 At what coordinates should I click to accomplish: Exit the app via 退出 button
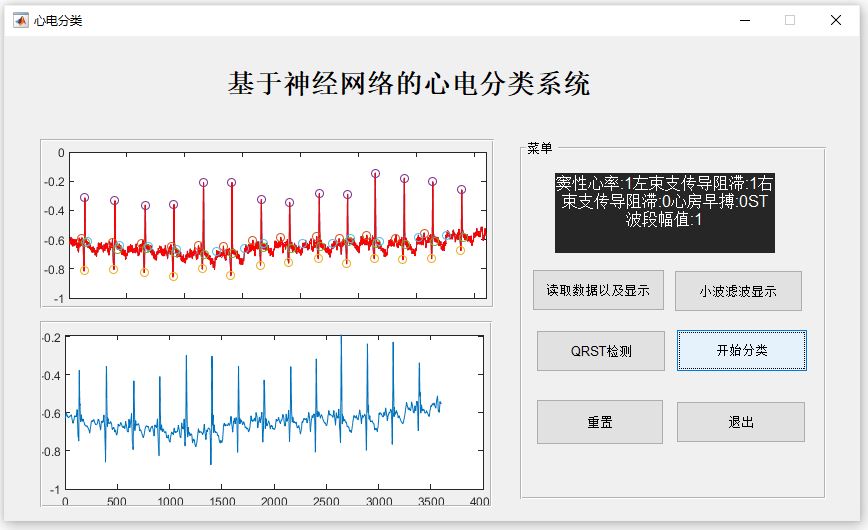click(x=741, y=422)
